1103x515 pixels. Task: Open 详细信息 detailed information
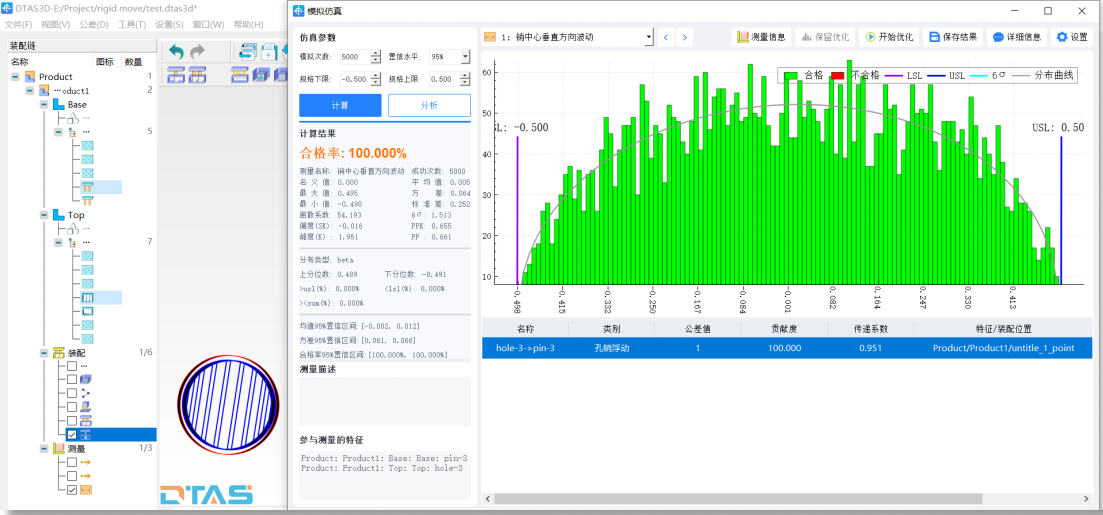[x=1016, y=37]
